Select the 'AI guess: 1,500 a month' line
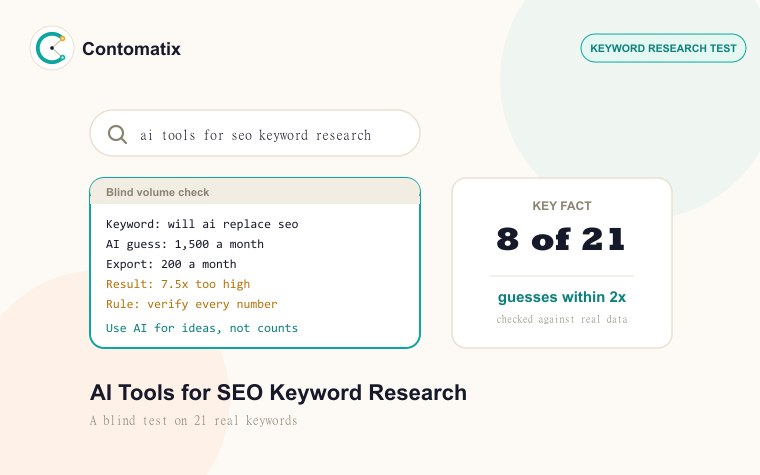The image size is (760, 475). 185,244
